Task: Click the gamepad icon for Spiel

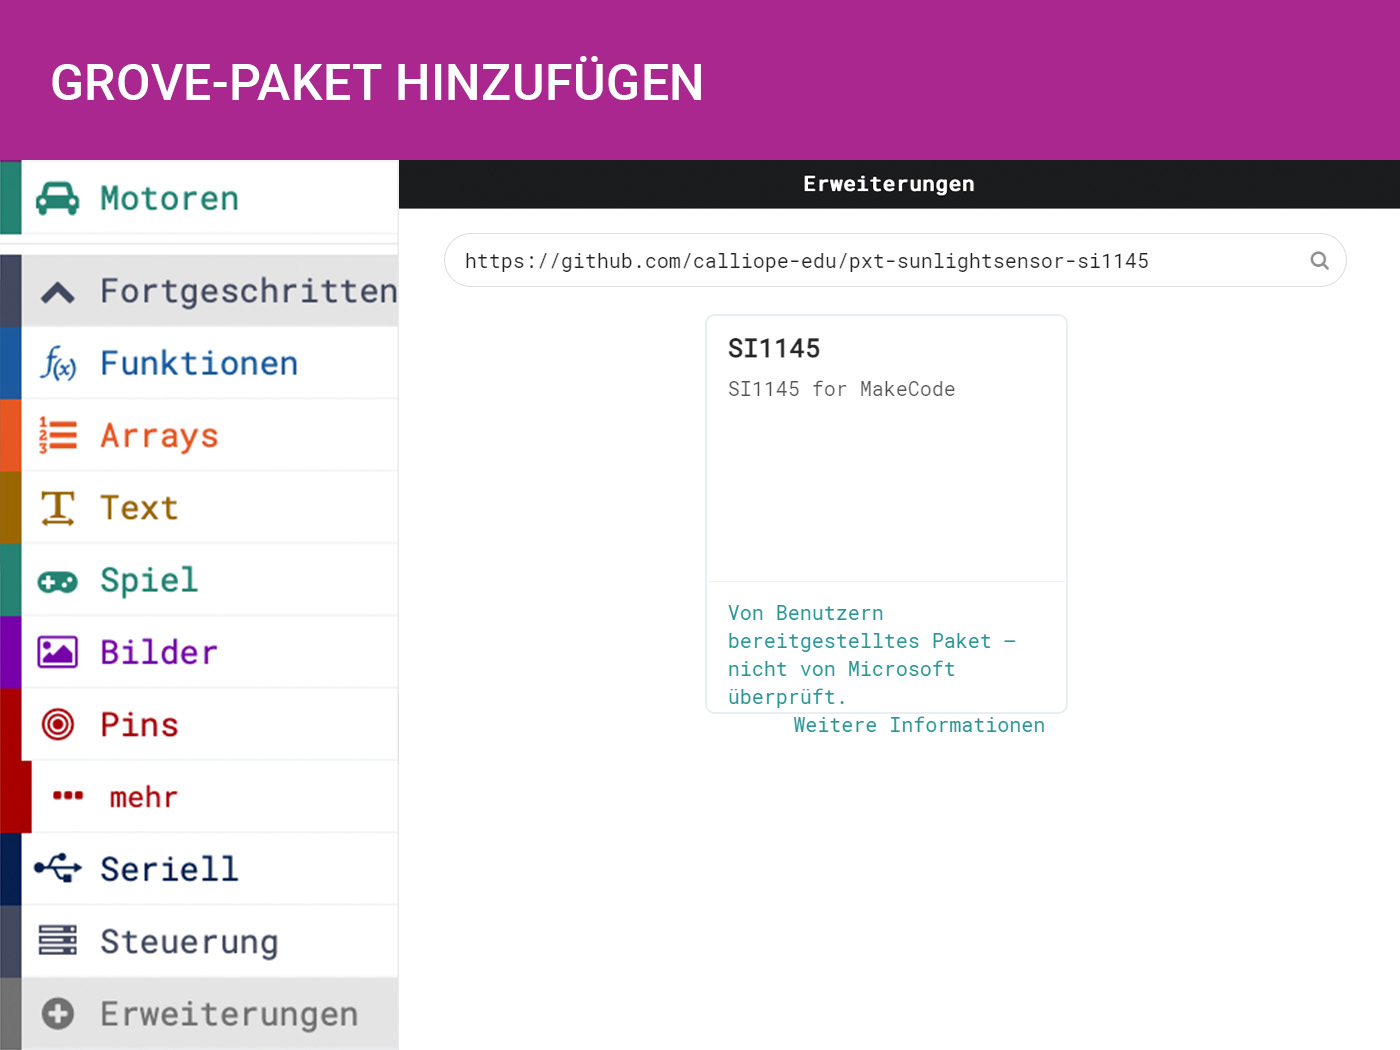Action: pyautogui.click(x=58, y=581)
